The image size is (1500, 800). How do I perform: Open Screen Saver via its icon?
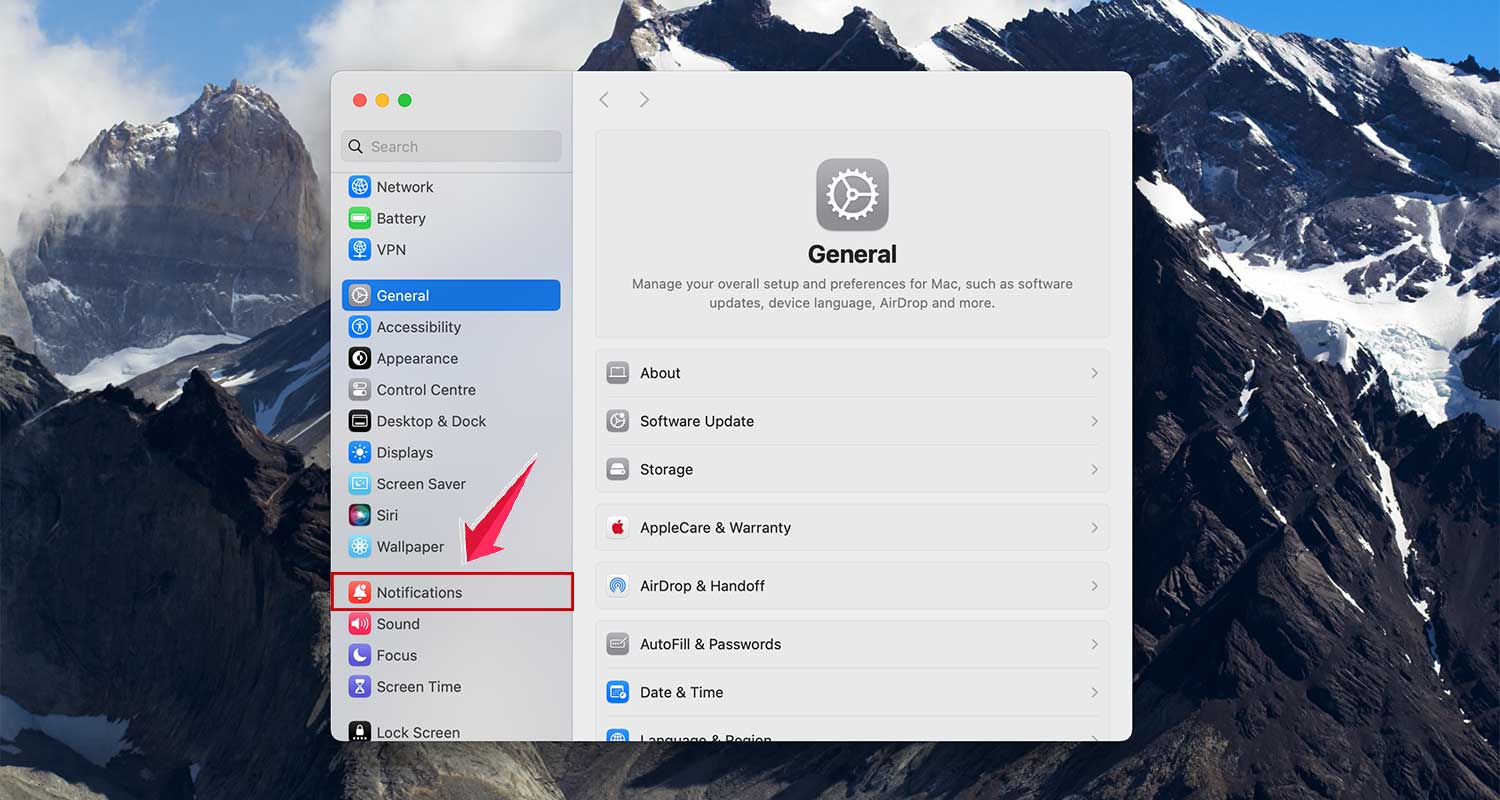(x=361, y=483)
